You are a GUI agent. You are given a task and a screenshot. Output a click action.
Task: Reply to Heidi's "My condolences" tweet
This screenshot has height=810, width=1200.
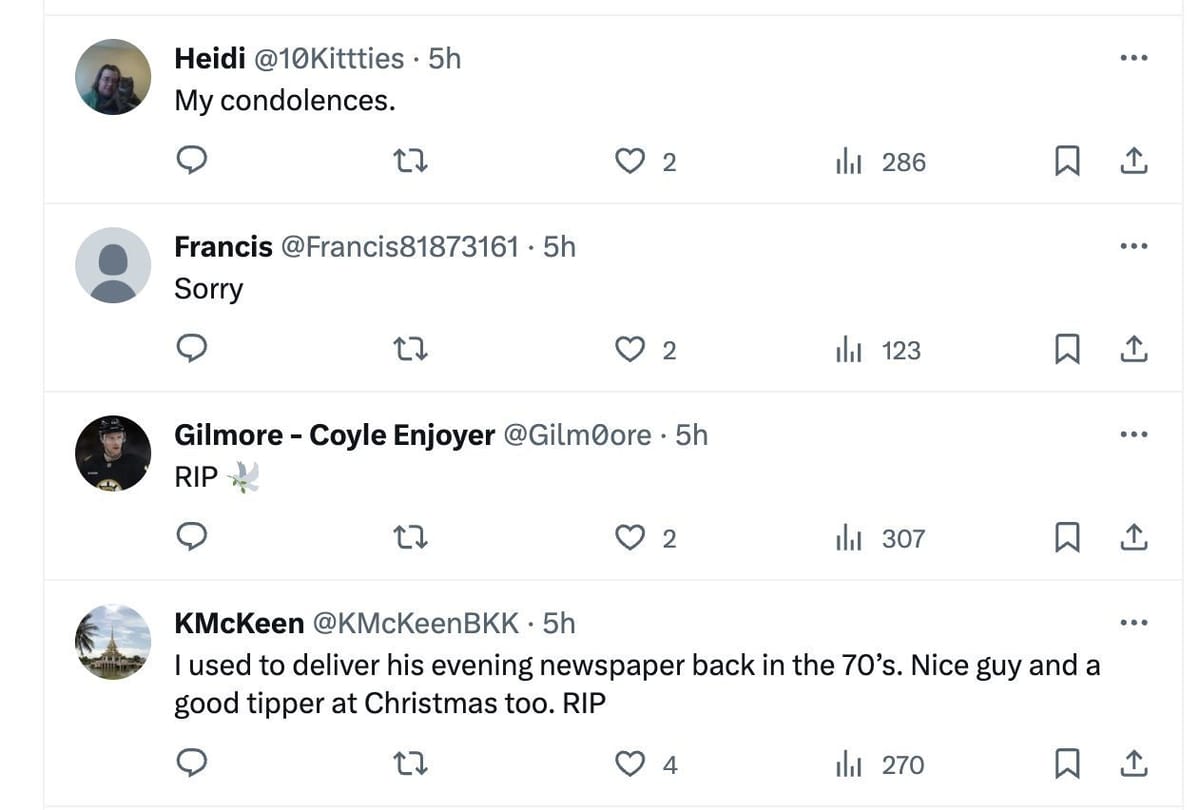pyautogui.click(x=191, y=161)
